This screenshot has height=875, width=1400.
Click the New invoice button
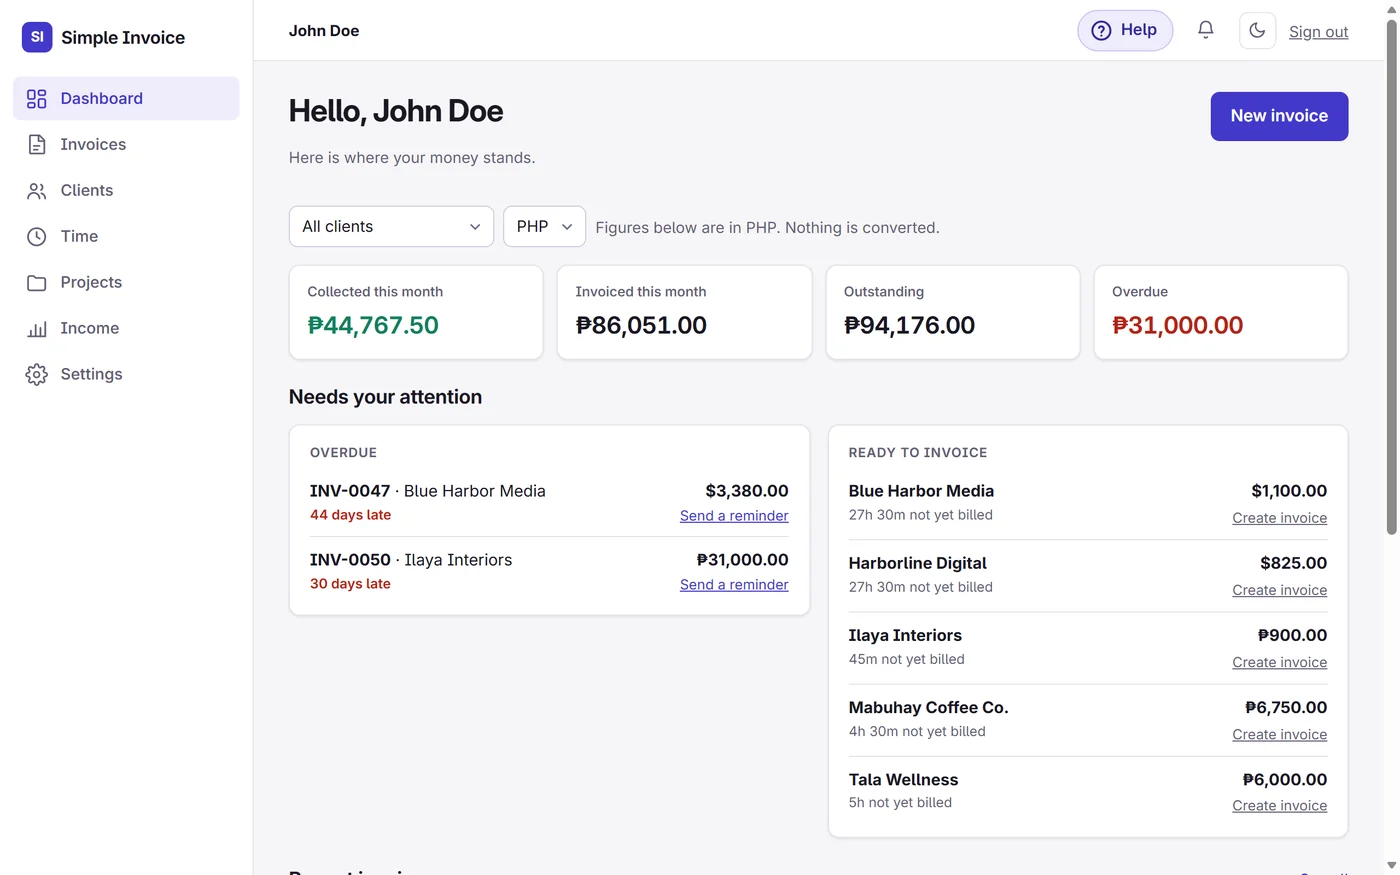click(x=1279, y=116)
